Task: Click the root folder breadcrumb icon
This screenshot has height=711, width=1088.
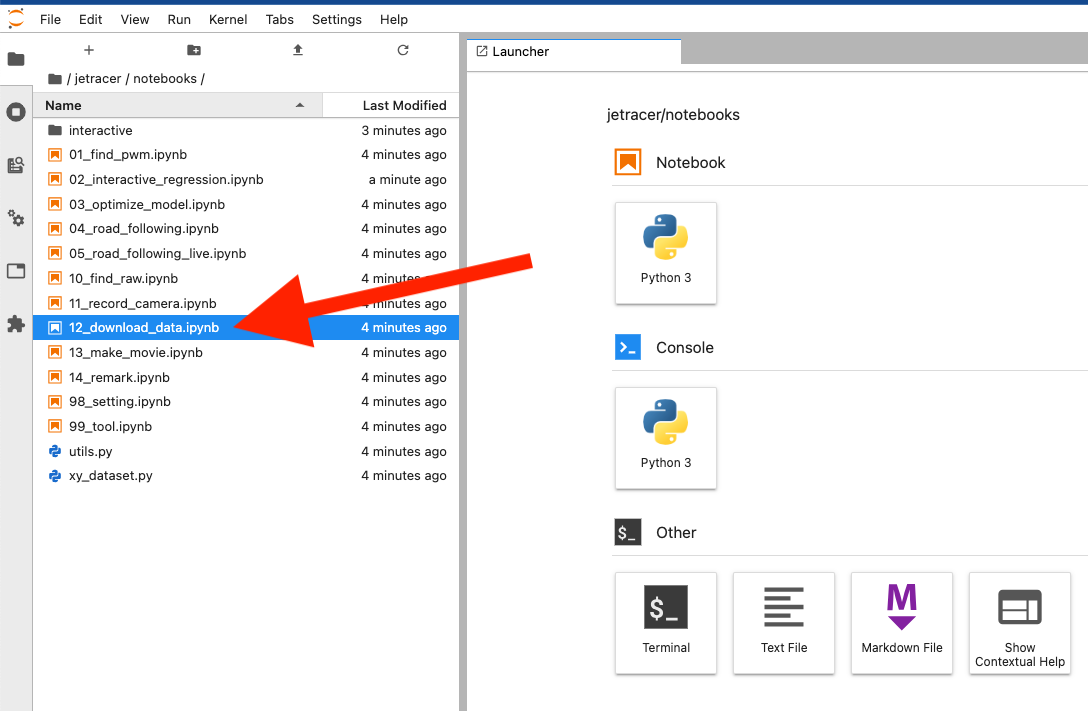Action: [55, 79]
